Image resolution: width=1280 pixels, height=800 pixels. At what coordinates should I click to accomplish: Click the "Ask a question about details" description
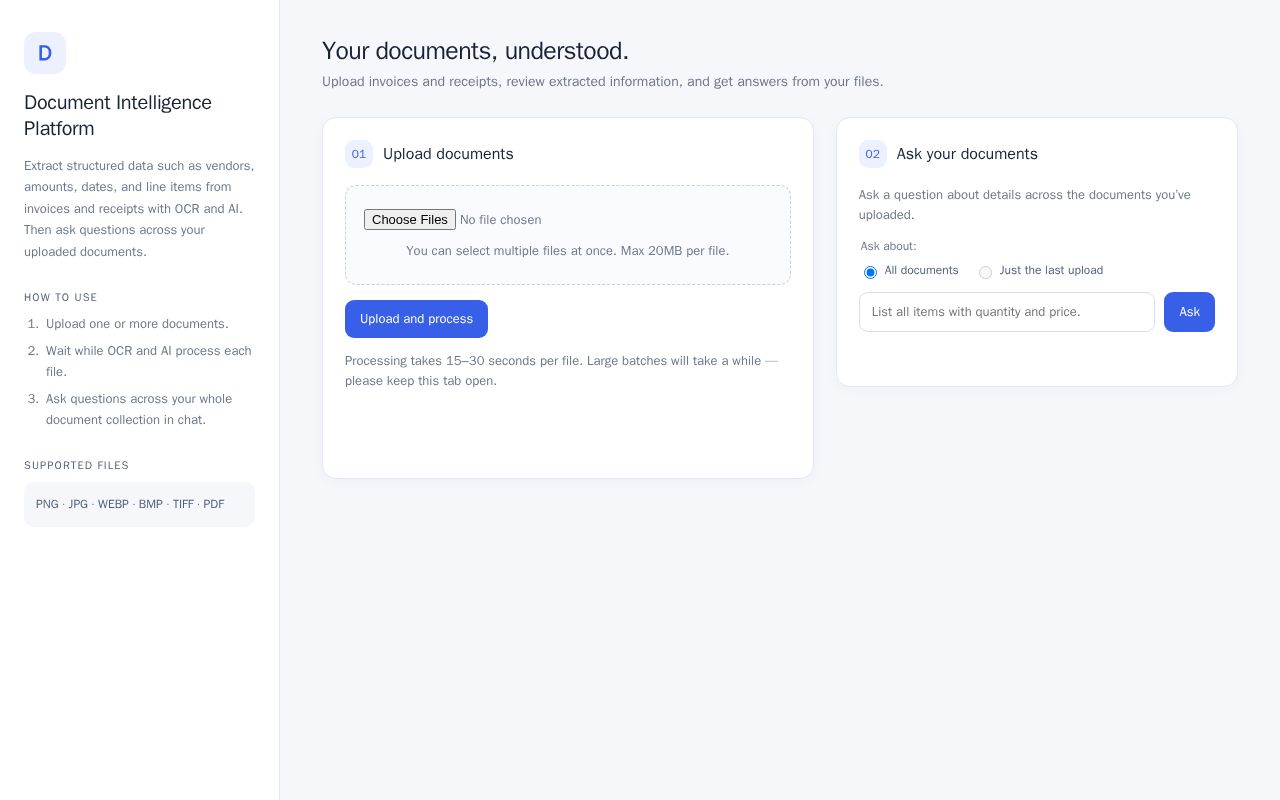pos(1025,205)
